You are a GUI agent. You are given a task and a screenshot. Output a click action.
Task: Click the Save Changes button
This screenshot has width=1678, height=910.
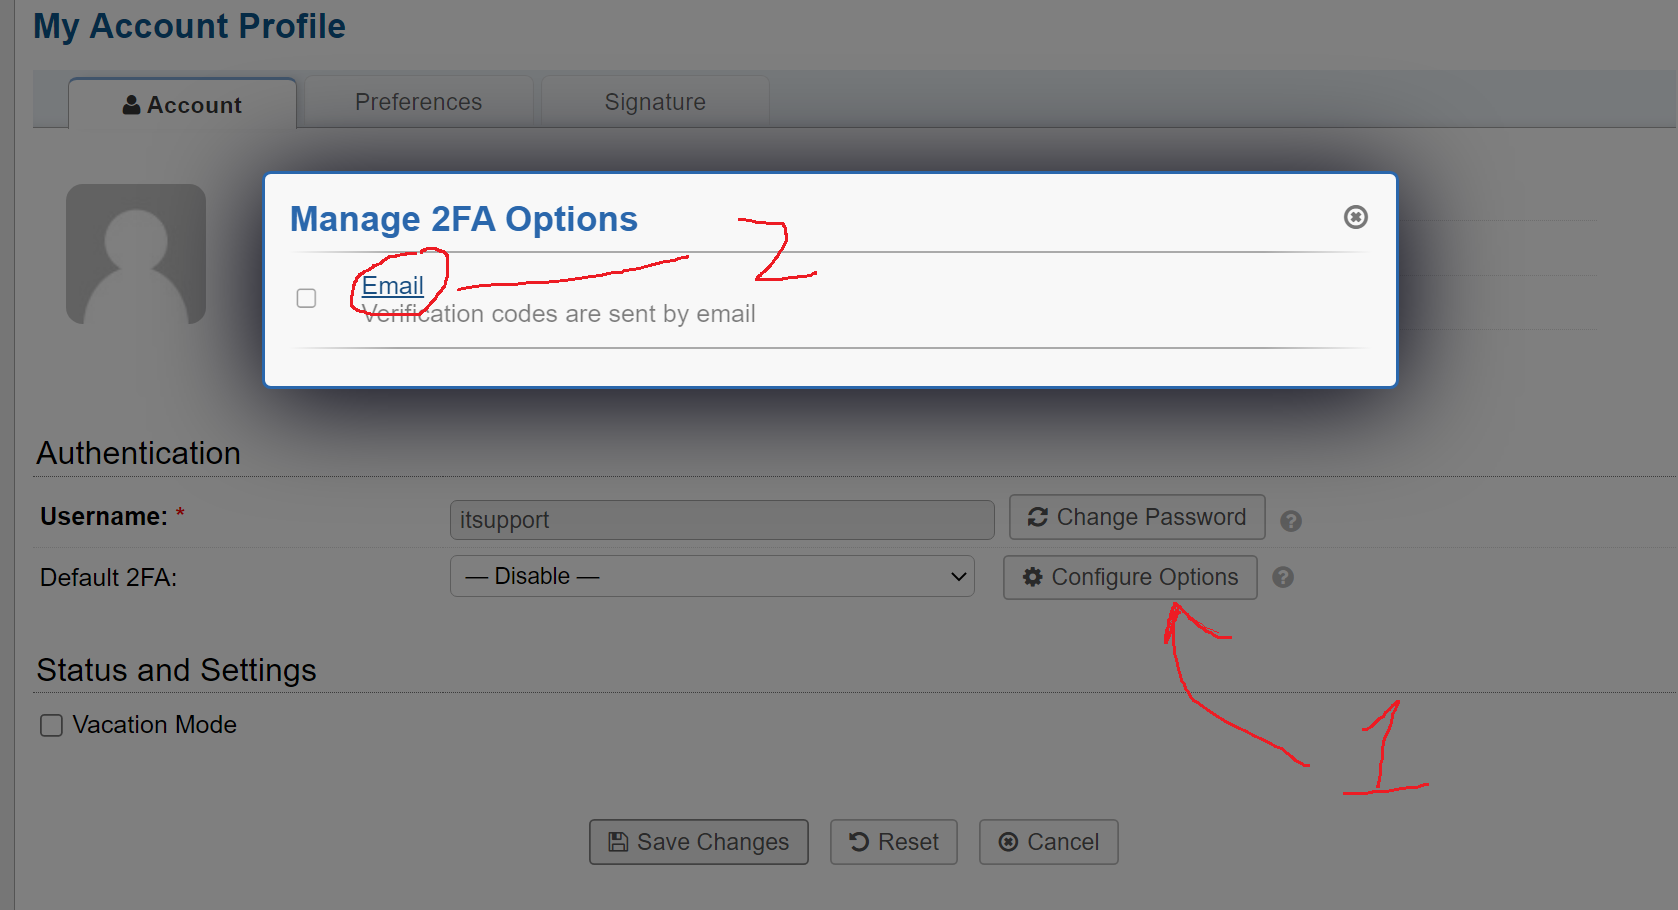pyautogui.click(x=698, y=842)
